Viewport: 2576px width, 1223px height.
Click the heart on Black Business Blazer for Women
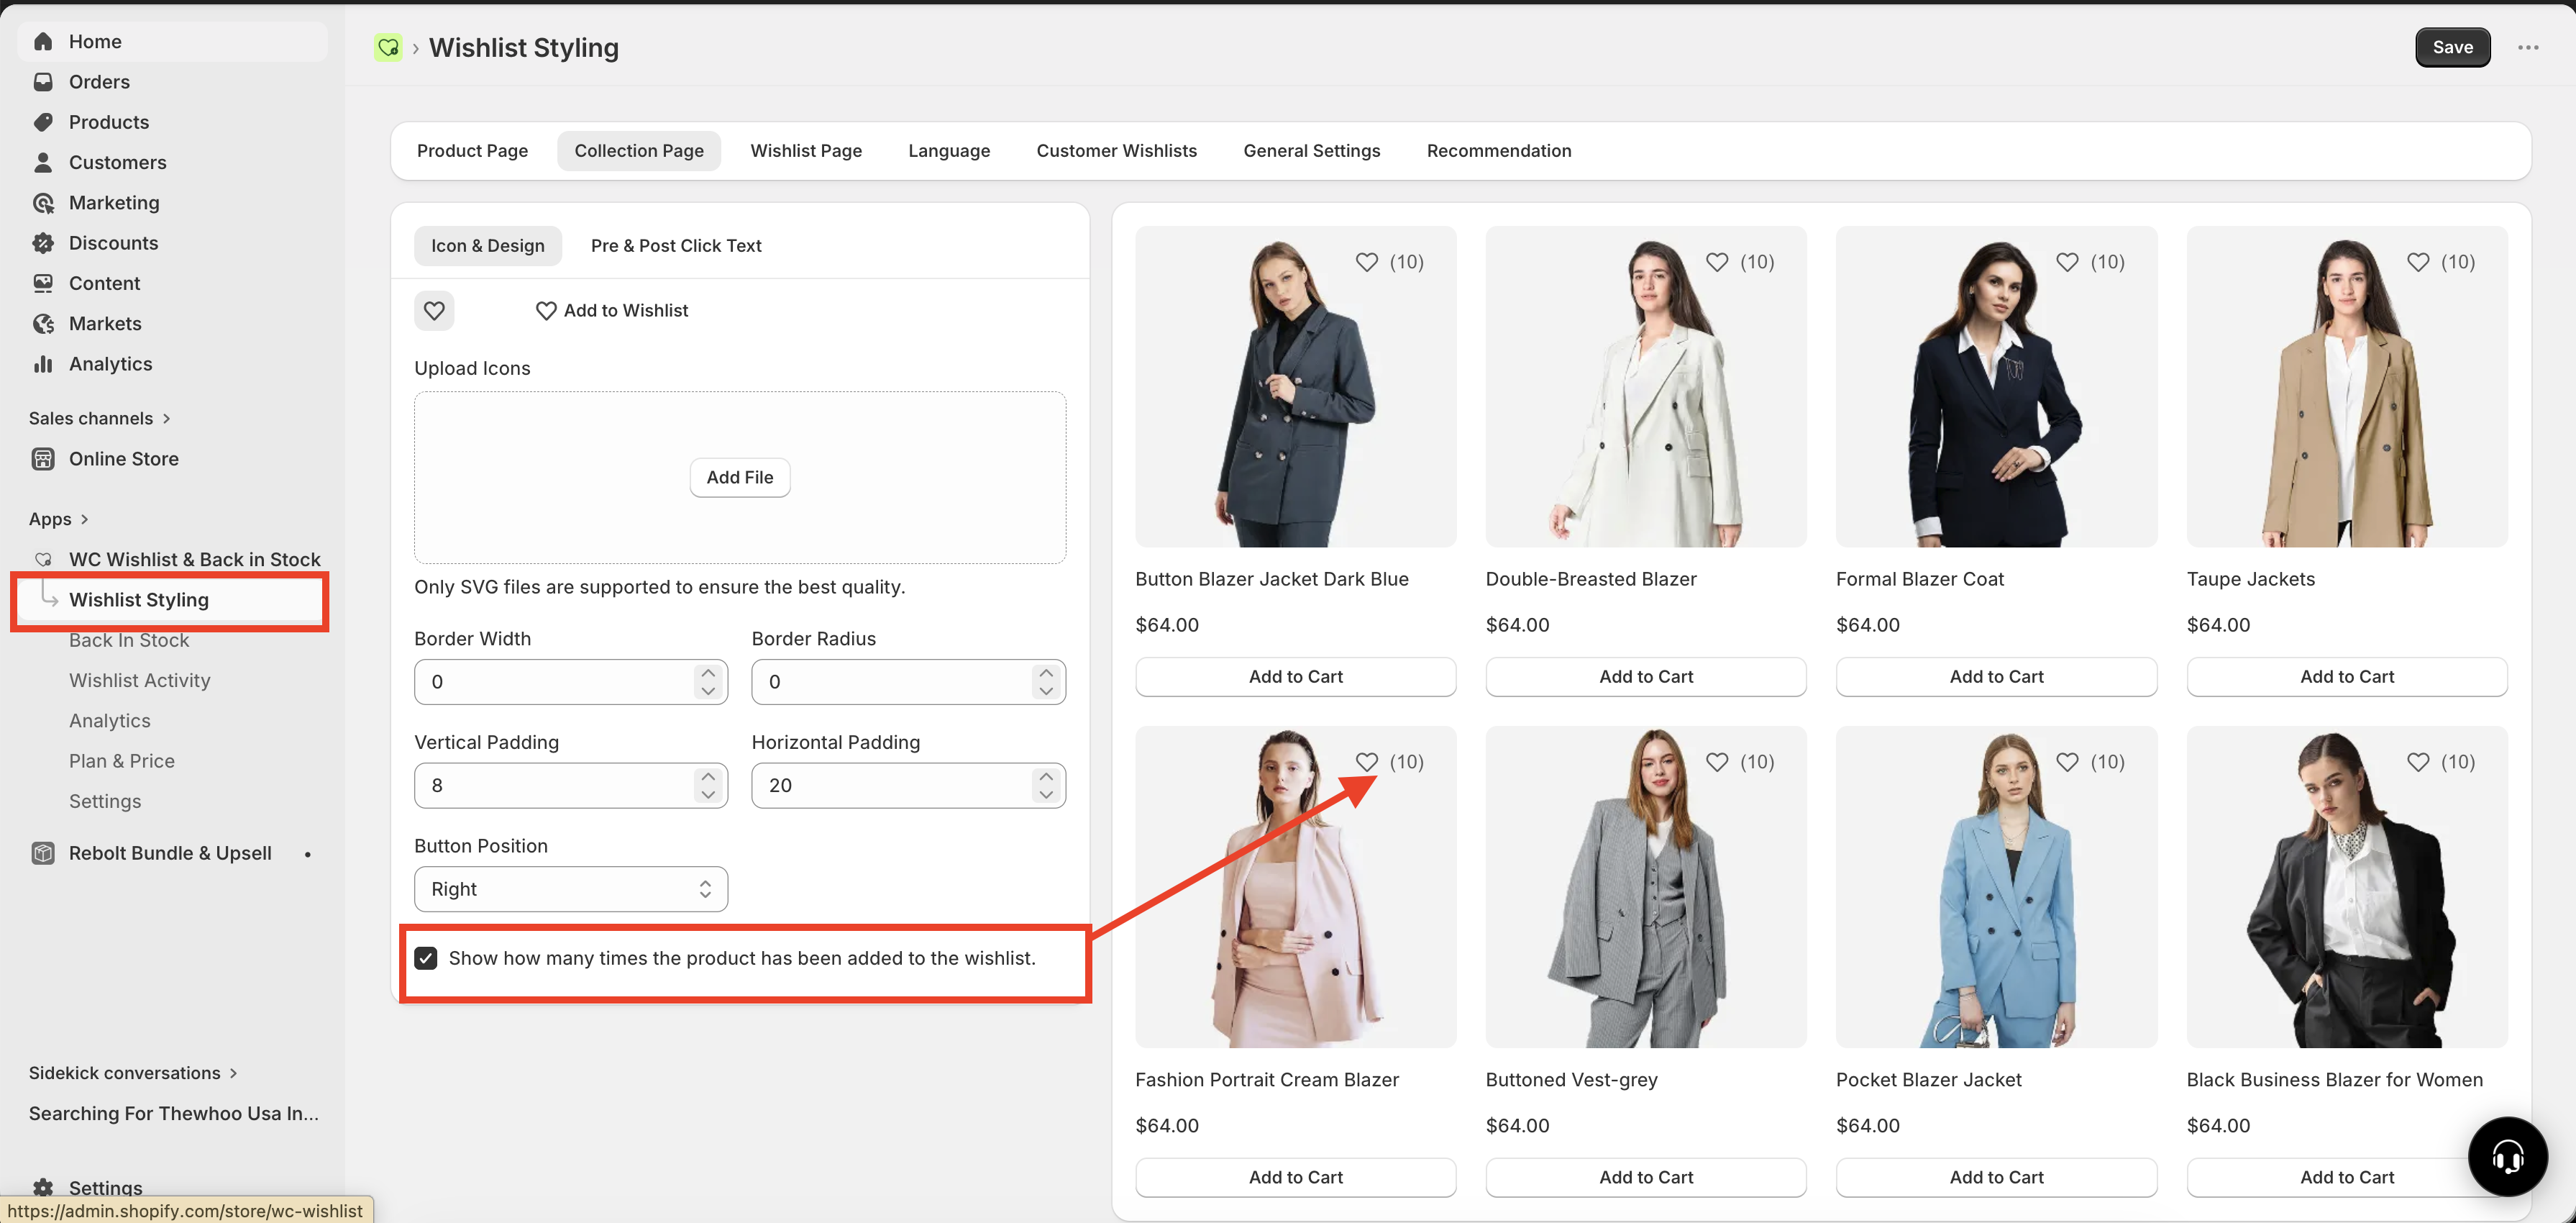click(x=2418, y=762)
